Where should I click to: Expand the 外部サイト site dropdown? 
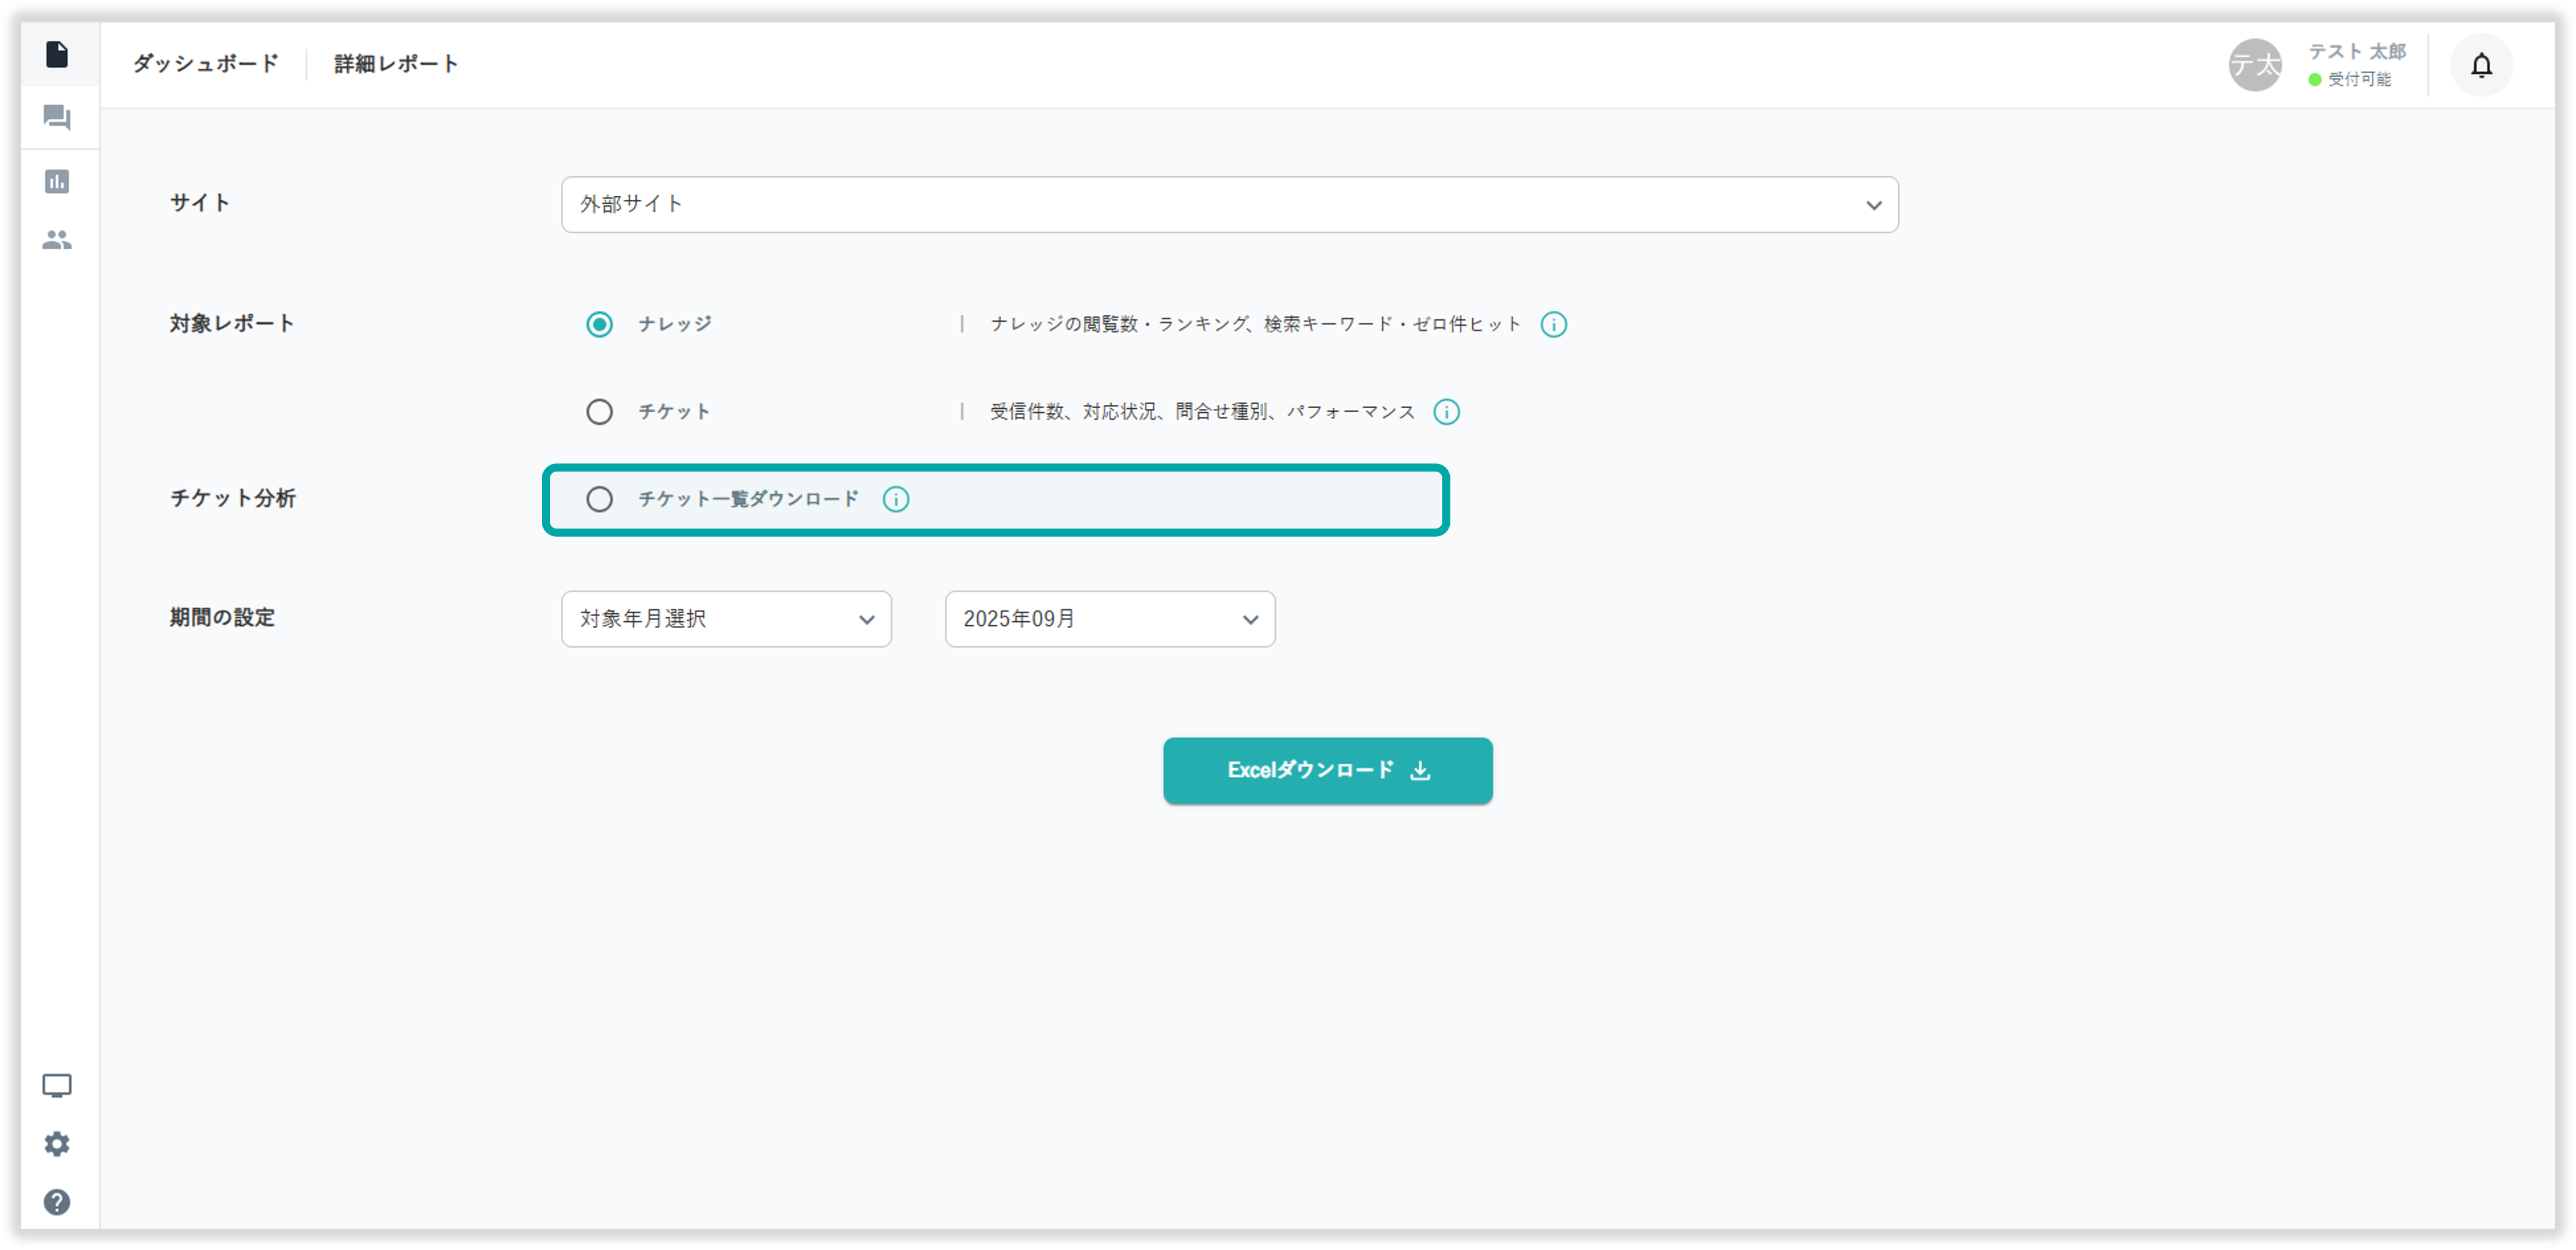(1229, 205)
